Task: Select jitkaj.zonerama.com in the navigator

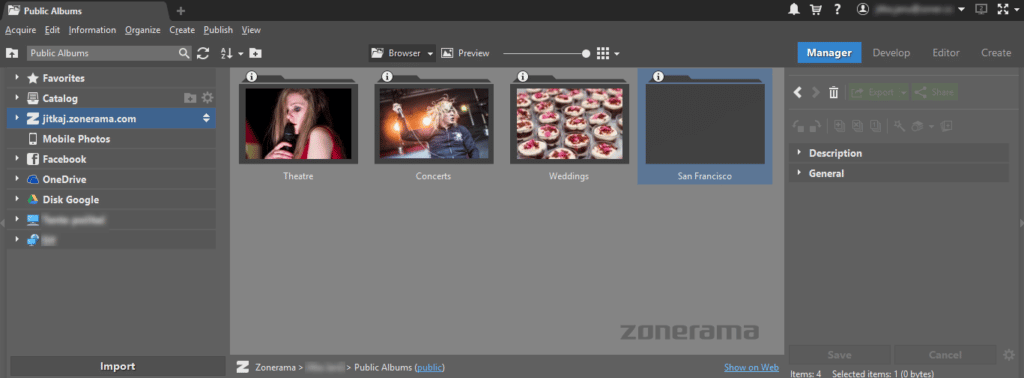Action: click(x=111, y=118)
